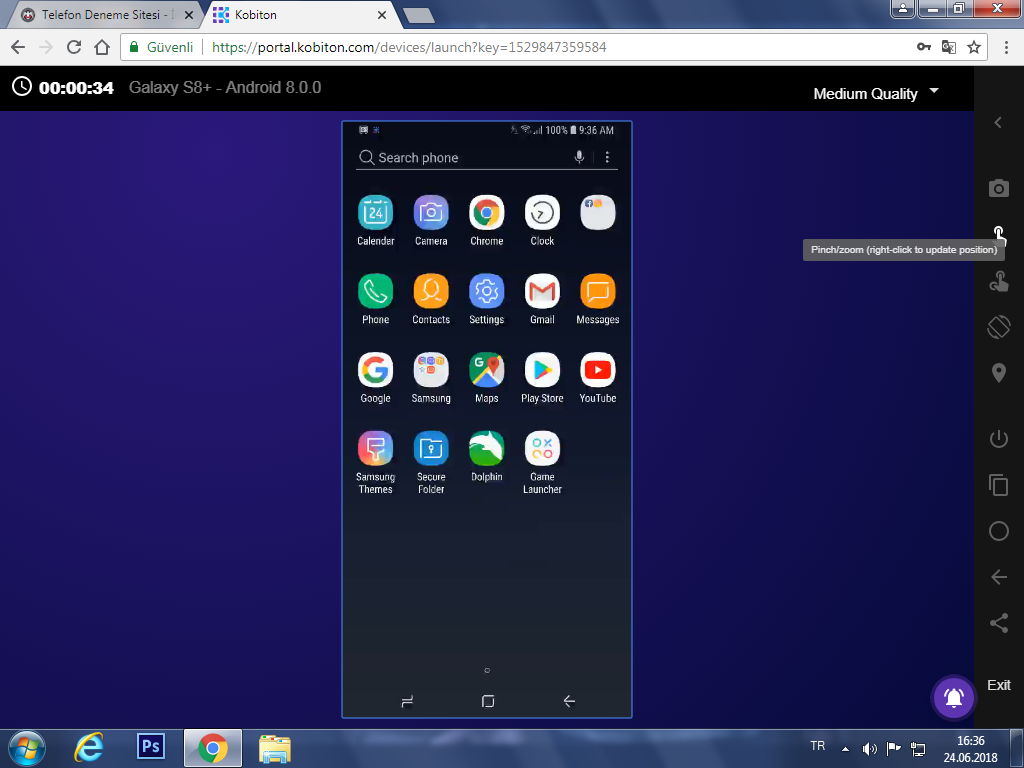Open the unnamed app folder next to Clock
The width and height of the screenshot is (1024, 768).
click(598, 213)
